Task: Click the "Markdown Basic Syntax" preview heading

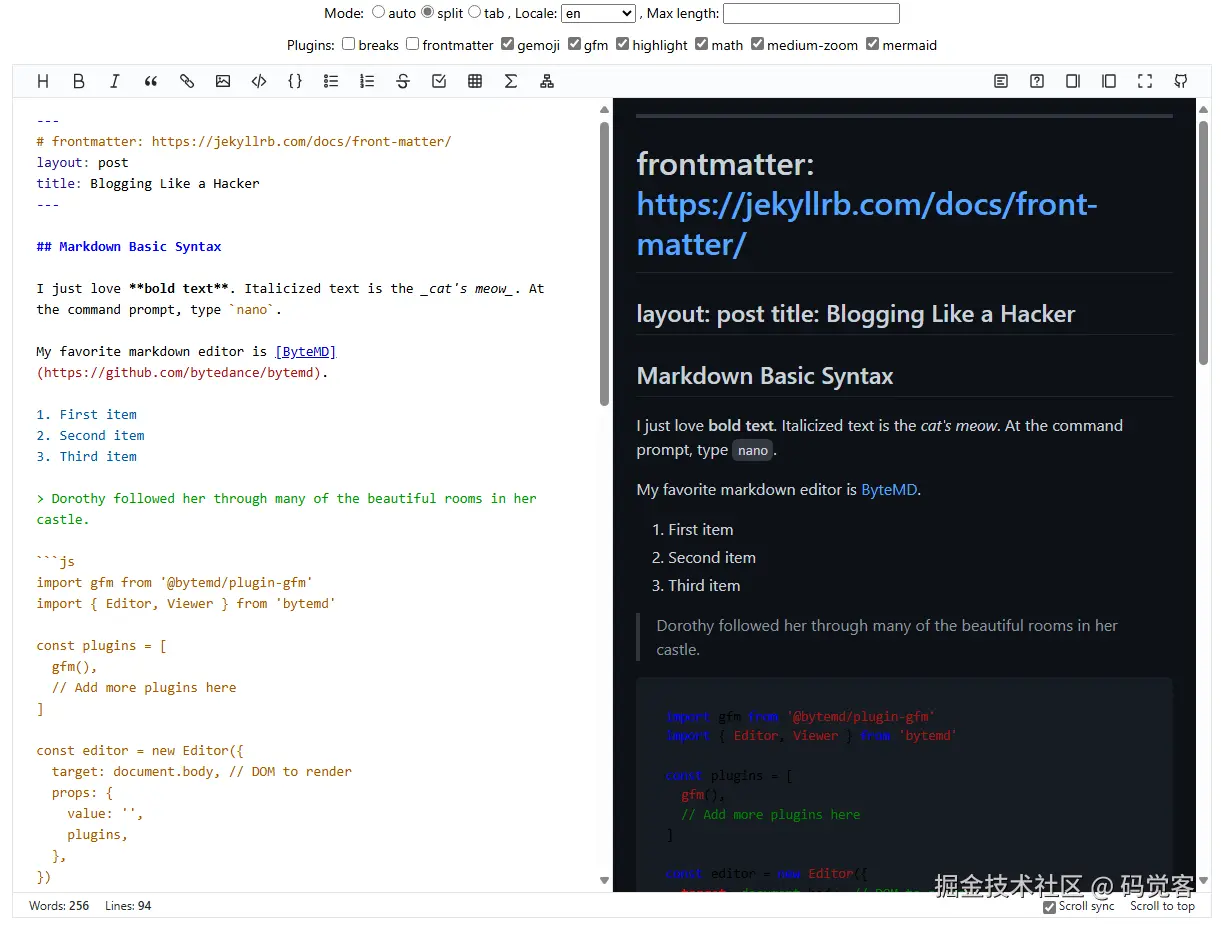Action: tap(765, 377)
